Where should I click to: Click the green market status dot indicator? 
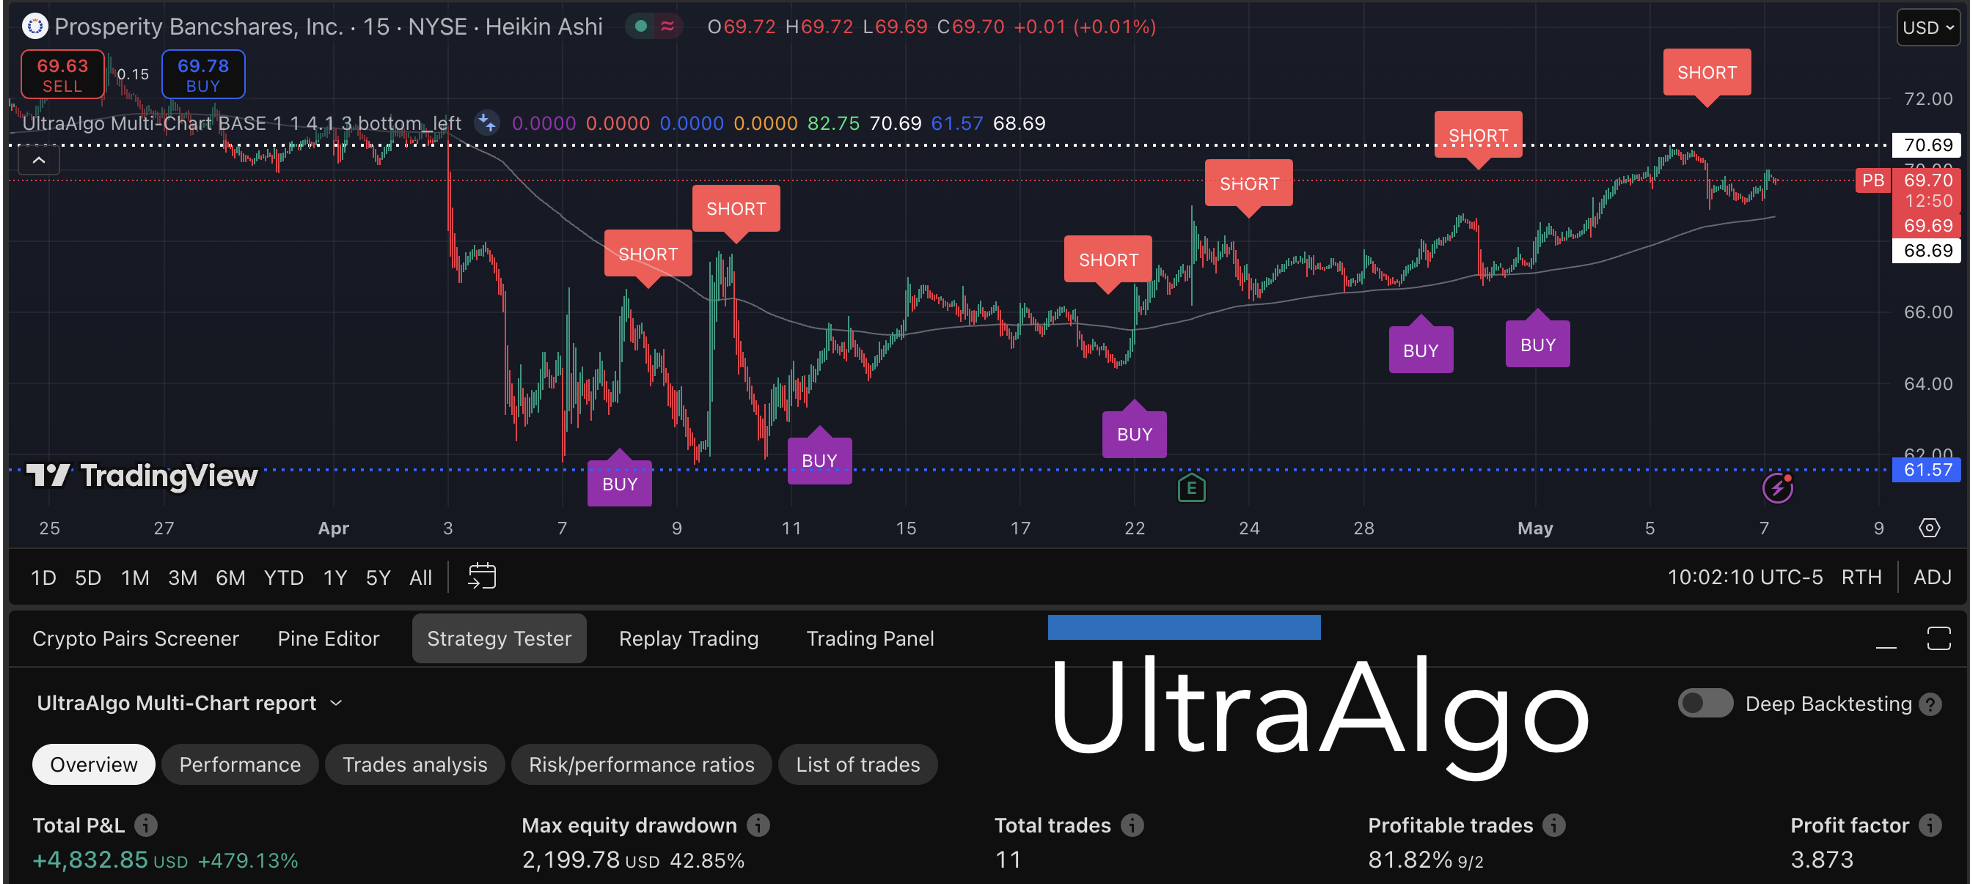641,26
